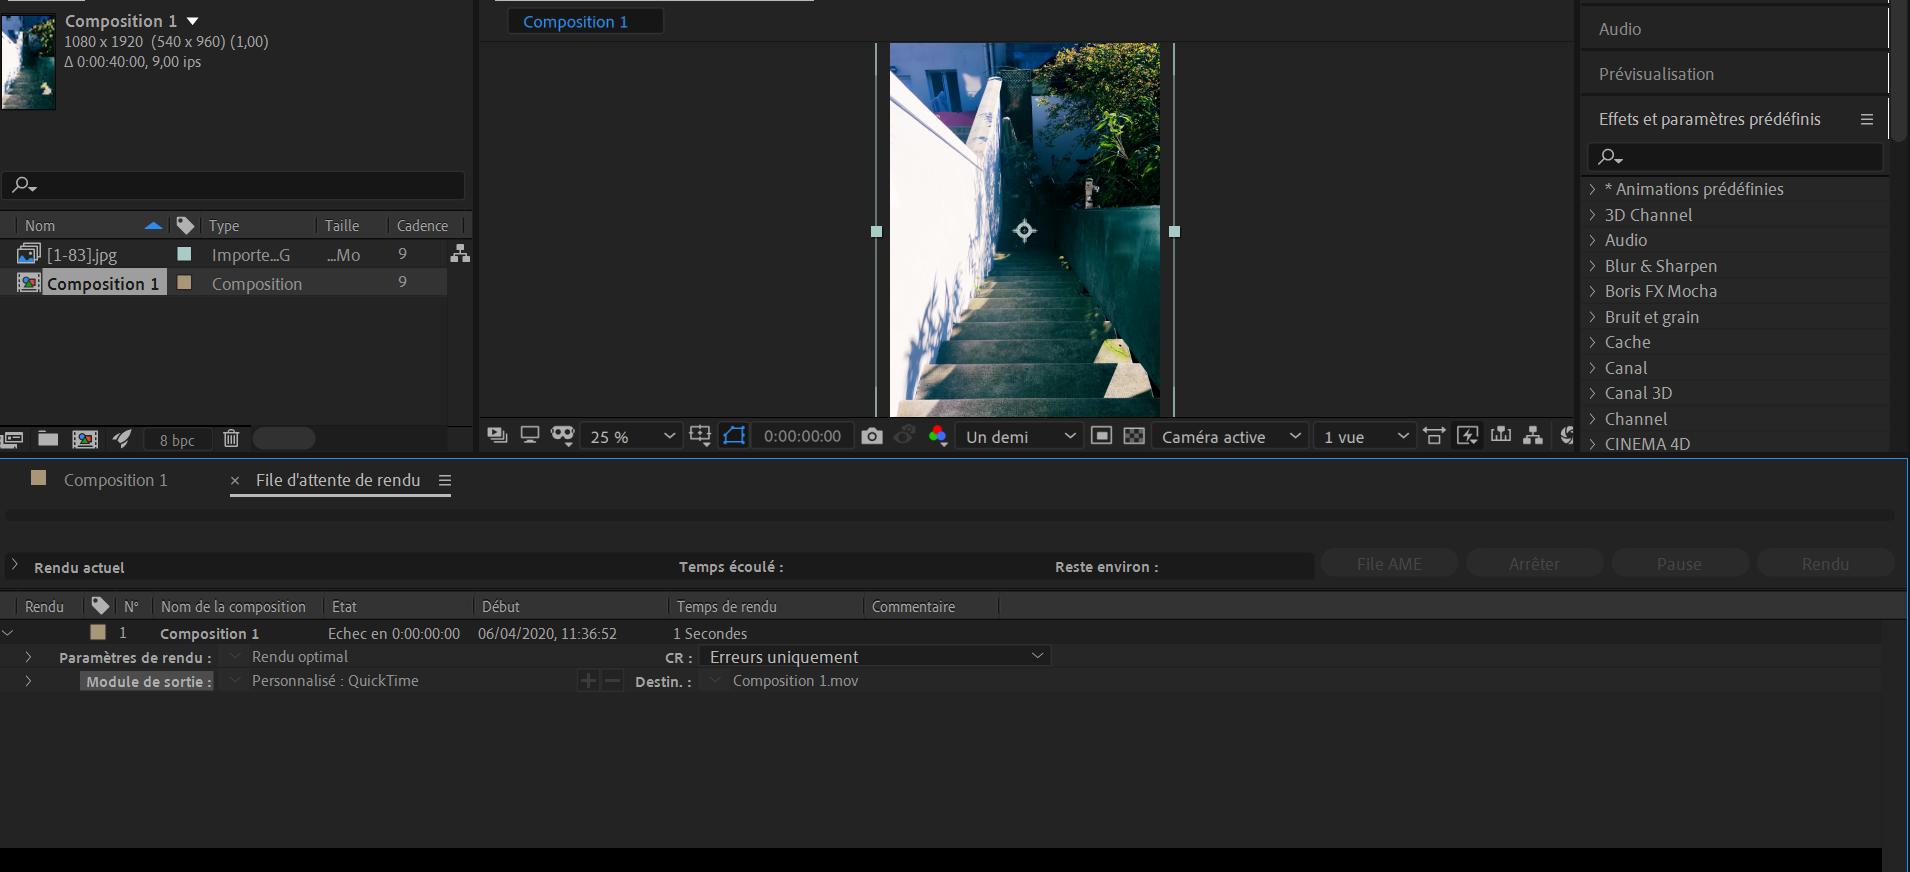
Task: Click the 'Composition 1.mov' destination link
Action: coord(795,681)
